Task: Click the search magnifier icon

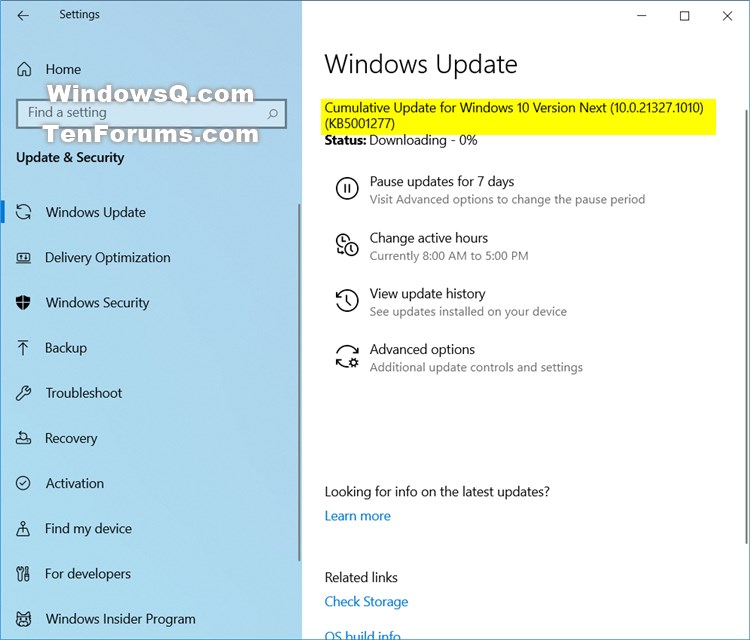Action: coord(273,113)
